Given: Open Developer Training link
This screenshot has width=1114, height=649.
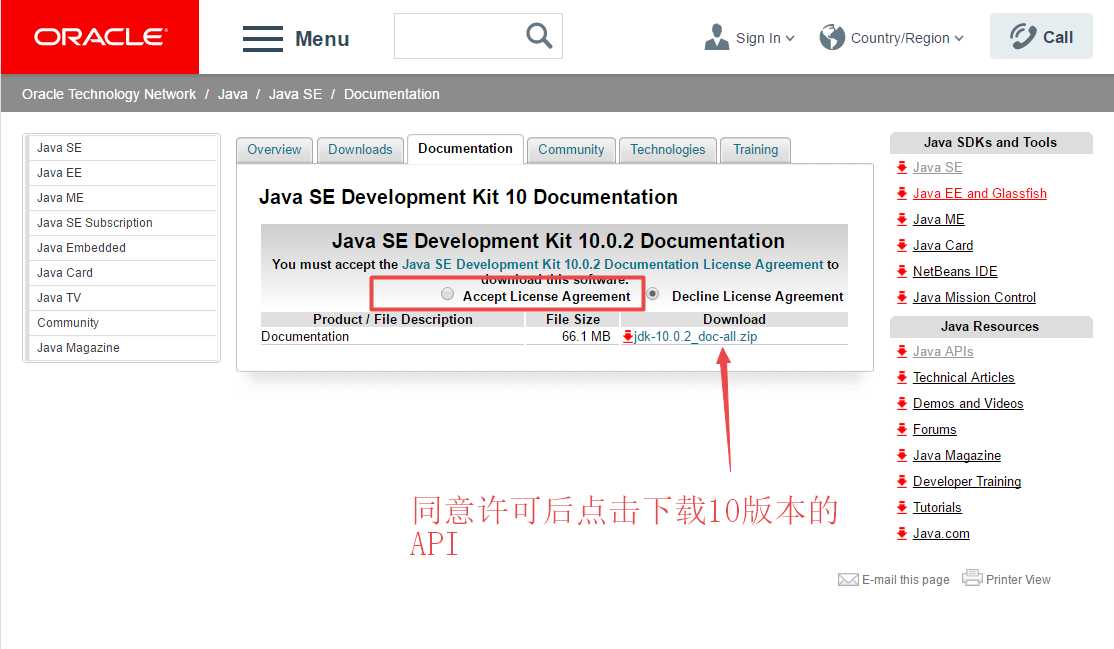Looking at the screenshot, I should pos(967,481).
